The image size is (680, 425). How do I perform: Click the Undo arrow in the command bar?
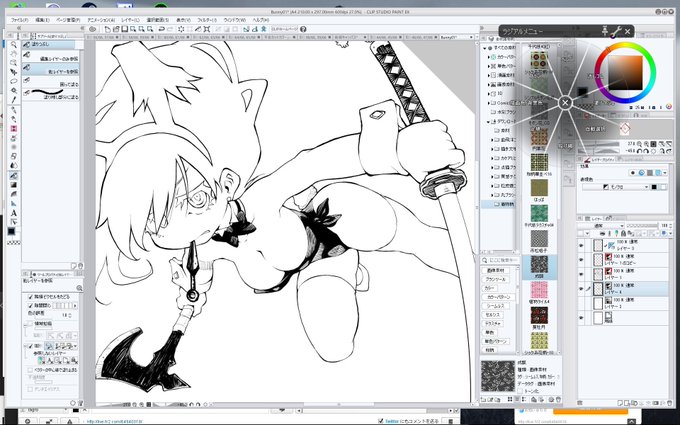click(x=161, y=29)
